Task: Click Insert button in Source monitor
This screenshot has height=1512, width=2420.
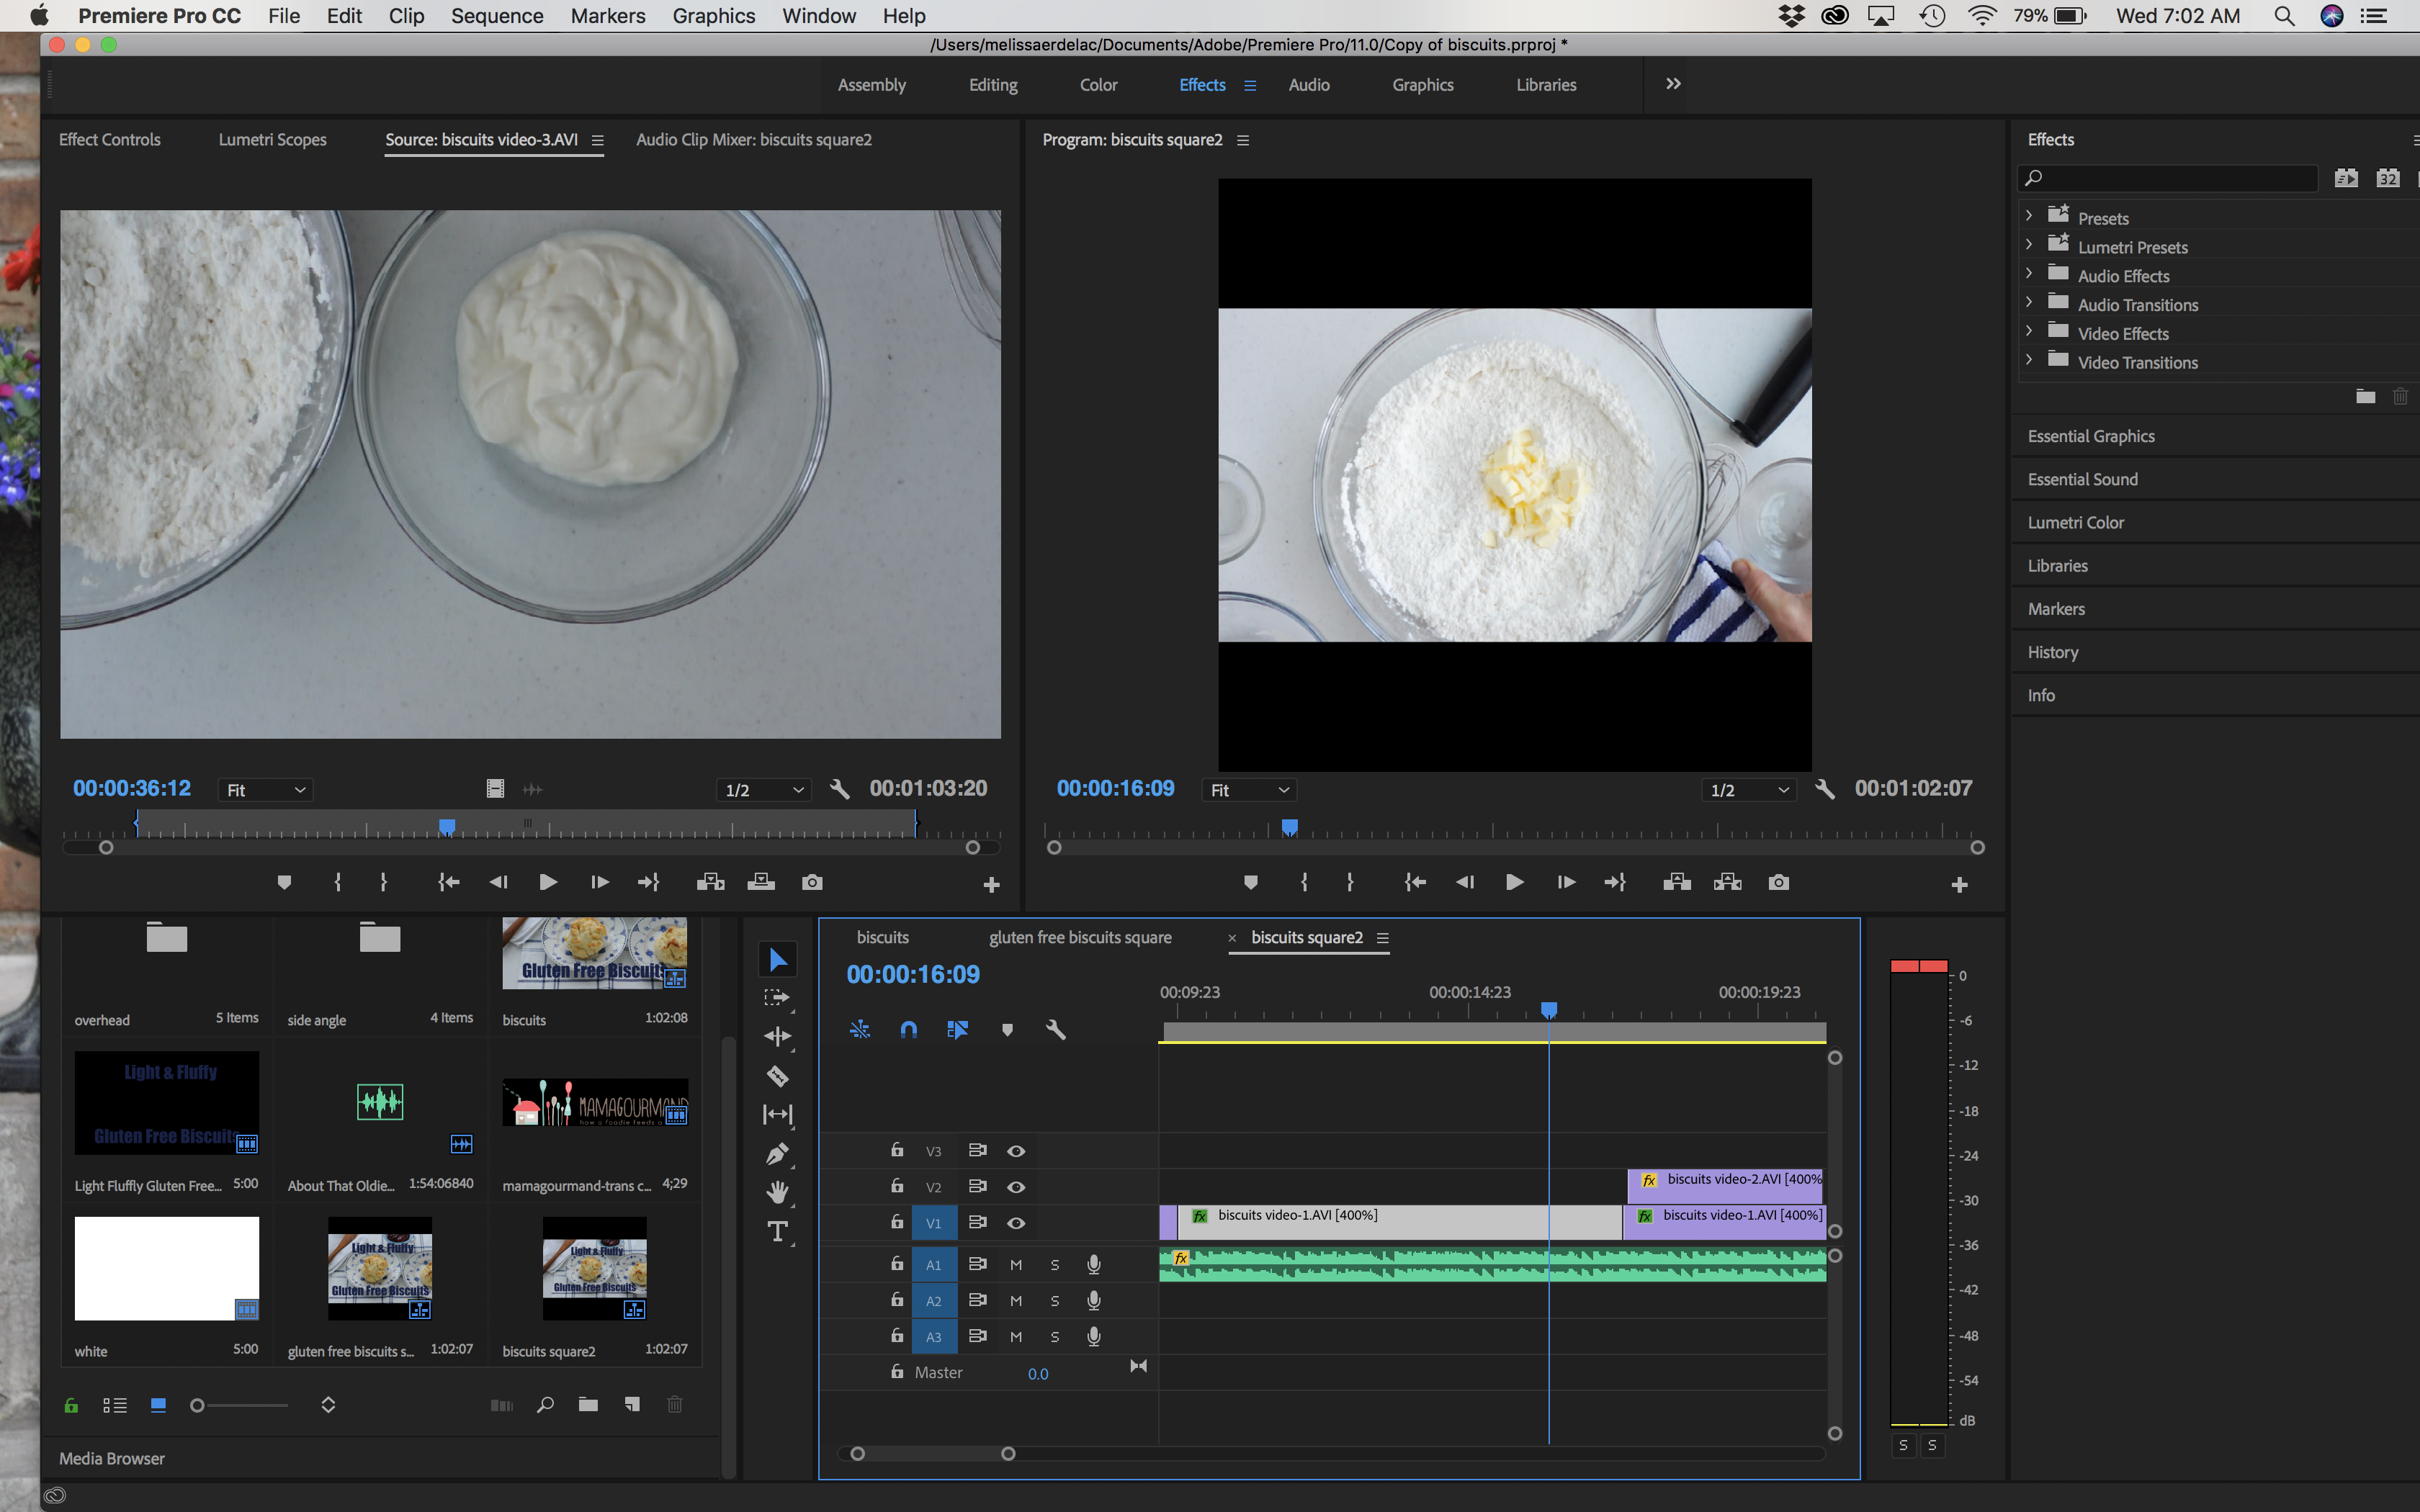Action: click(x=710, y=882)
